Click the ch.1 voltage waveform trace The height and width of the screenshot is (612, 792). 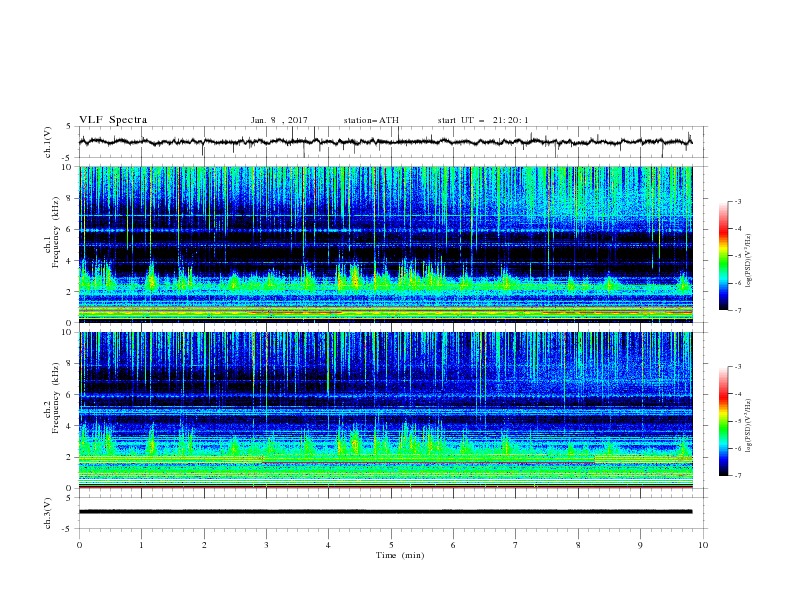coord(385,142)
